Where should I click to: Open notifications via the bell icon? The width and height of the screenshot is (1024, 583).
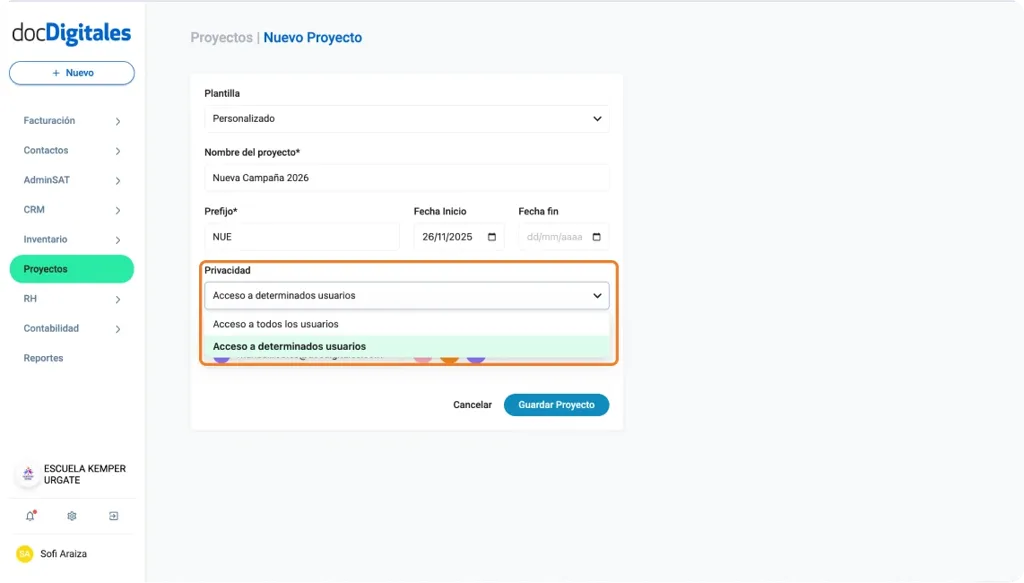[x=28, y=515]
